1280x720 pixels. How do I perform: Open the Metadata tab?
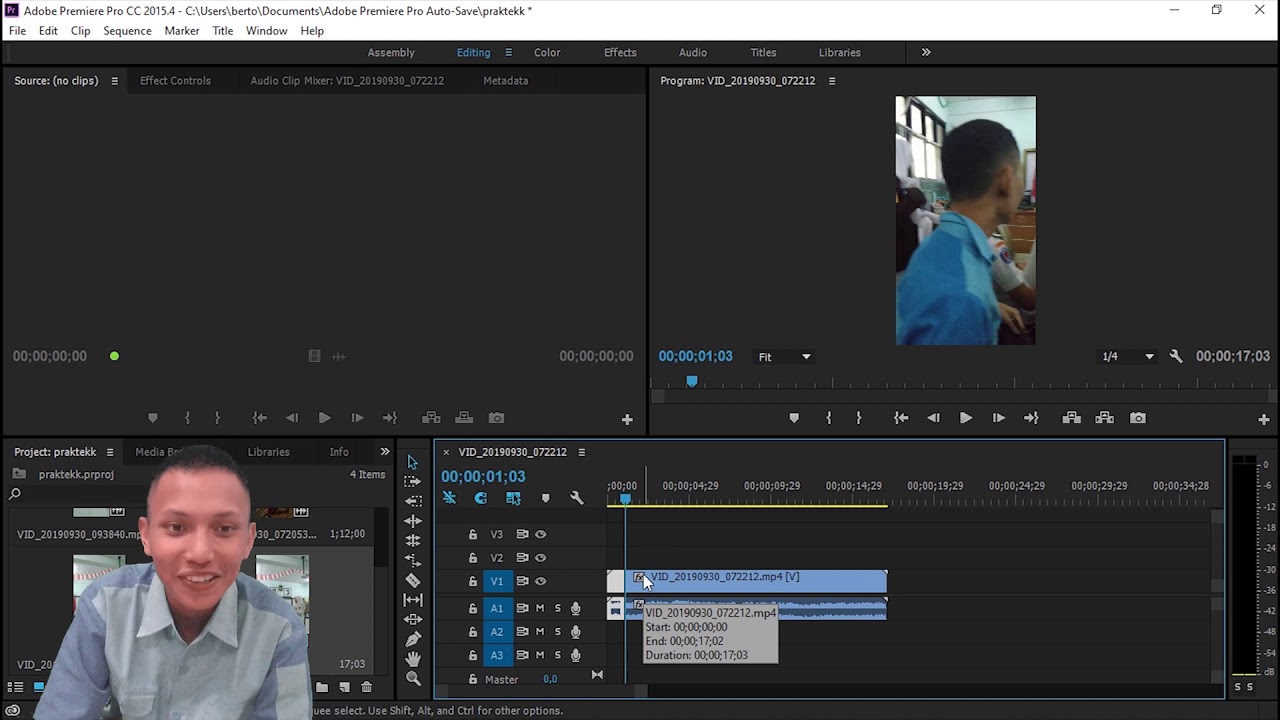pyautogui.click(x=505, y=81)
